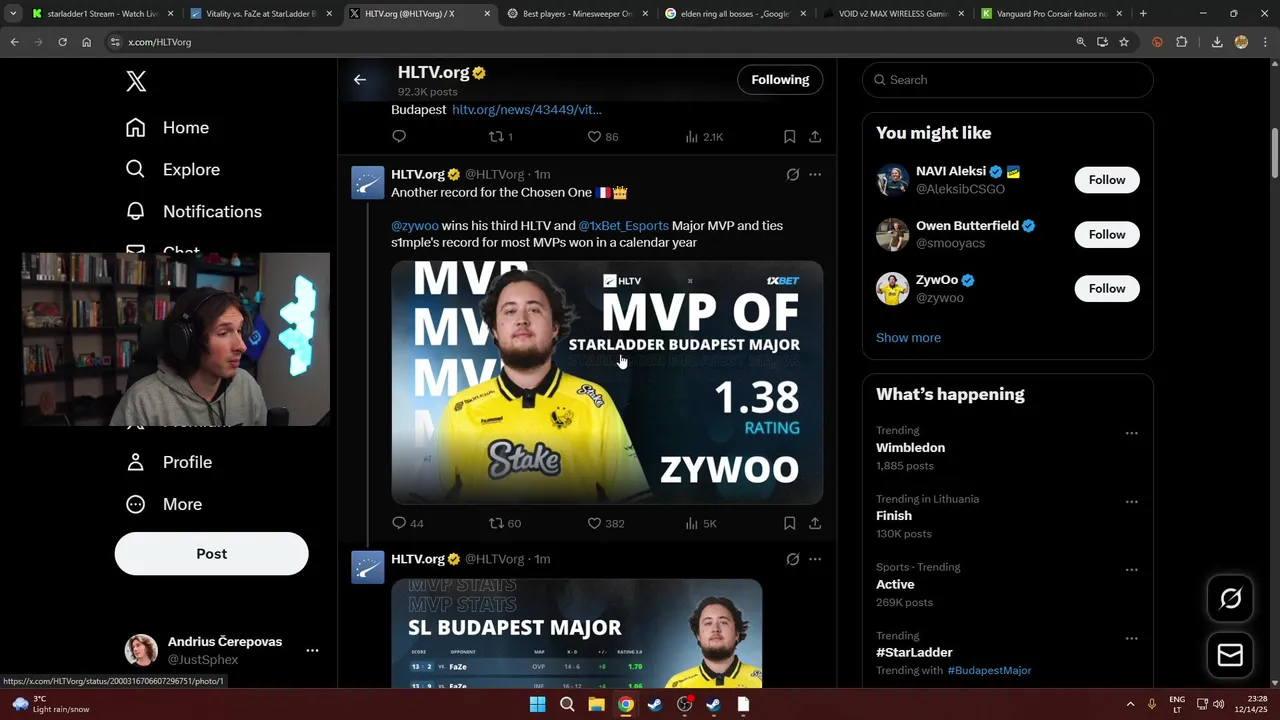Open the #BudapestMajor hashtag link
Viewport: 1280px width, 720px height.
click(989, 670)
